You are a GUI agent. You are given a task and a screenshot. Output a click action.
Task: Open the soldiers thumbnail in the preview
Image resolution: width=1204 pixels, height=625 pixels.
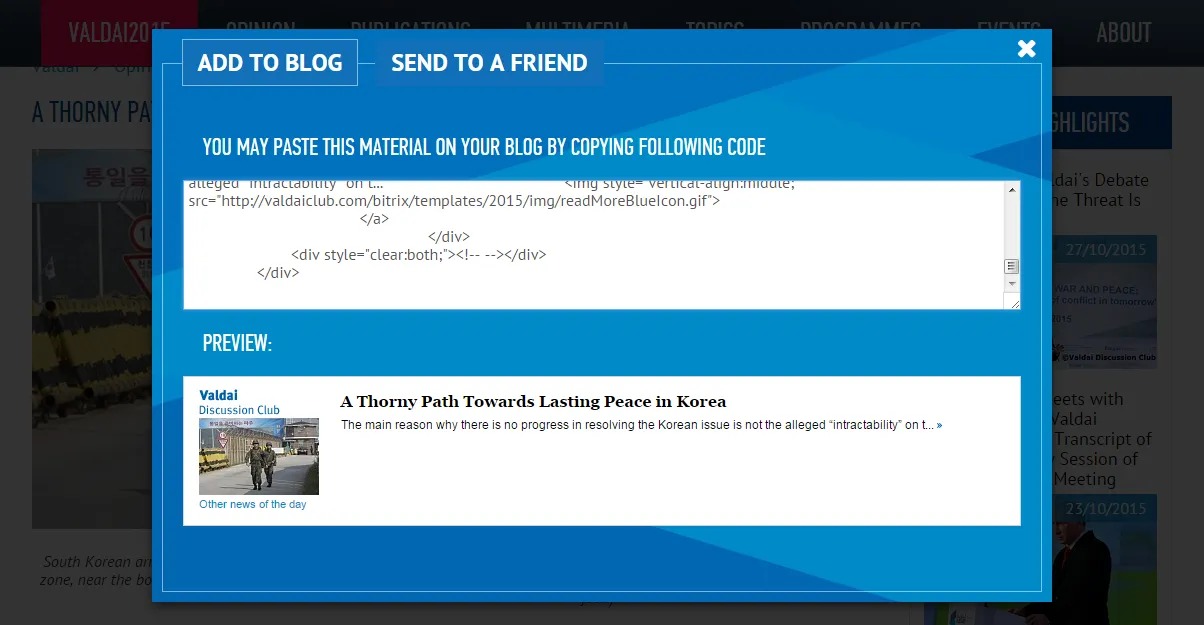click(x=259, y=456)
